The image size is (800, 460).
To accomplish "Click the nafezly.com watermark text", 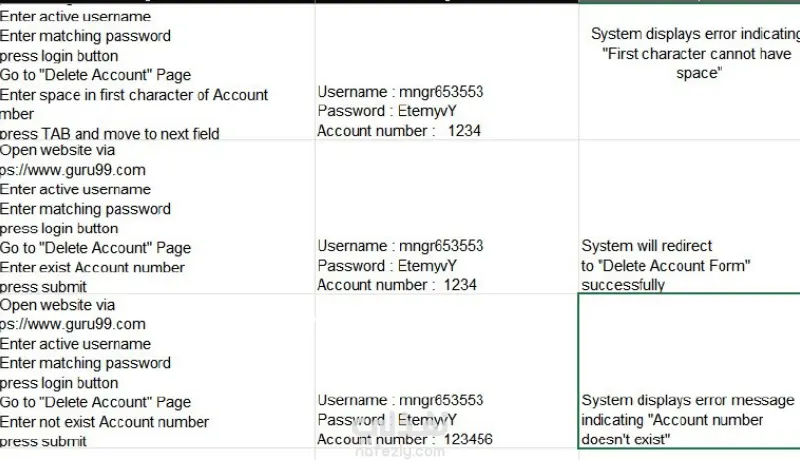I will point(411,451).
